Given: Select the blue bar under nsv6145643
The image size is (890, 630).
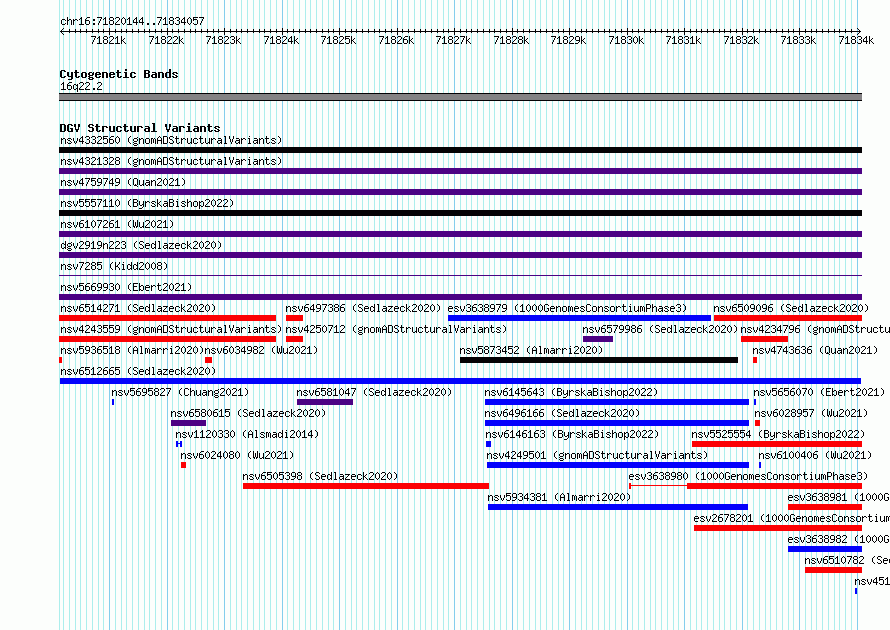Looking at the screenshot, I should tap(617, 402).
